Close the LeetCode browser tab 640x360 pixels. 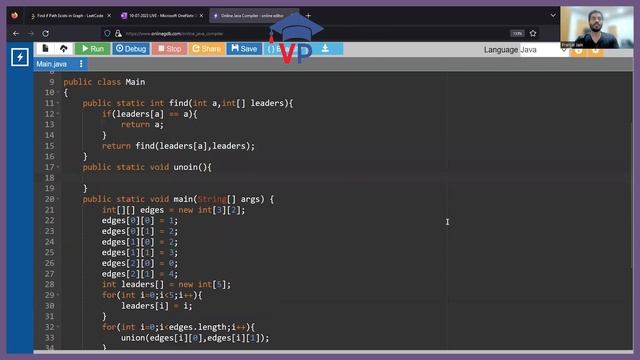tap(109, 16)
